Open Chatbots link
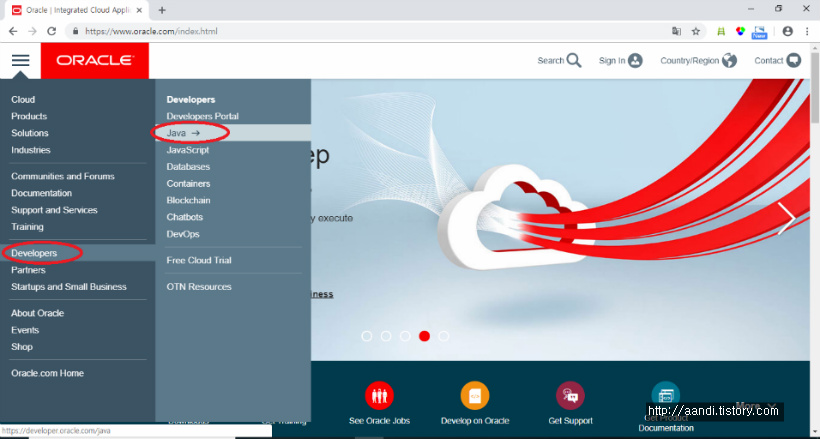The image size is (820, 439). pyautogui.click(x=185, y=217)
